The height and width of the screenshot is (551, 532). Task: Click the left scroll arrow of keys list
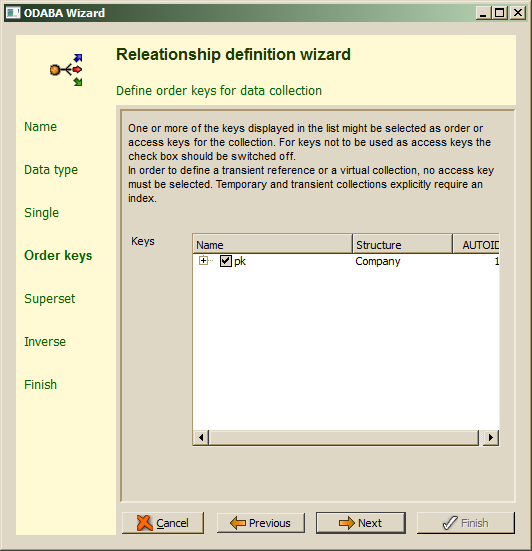tap(201, 437)
